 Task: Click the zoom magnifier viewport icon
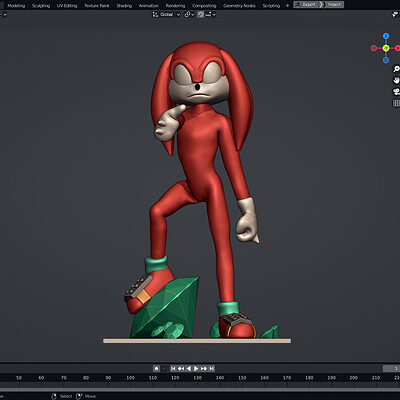[396, 69]
